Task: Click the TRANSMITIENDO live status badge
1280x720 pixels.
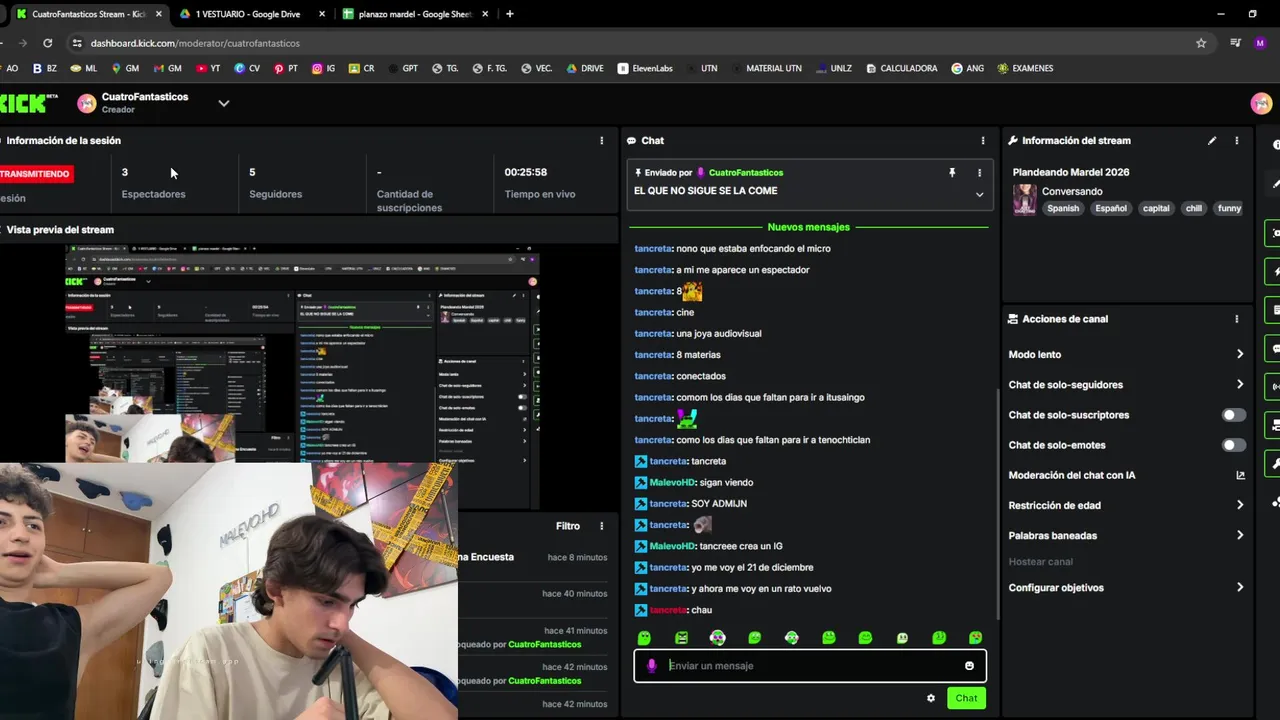Action: (x=35, y=174)
